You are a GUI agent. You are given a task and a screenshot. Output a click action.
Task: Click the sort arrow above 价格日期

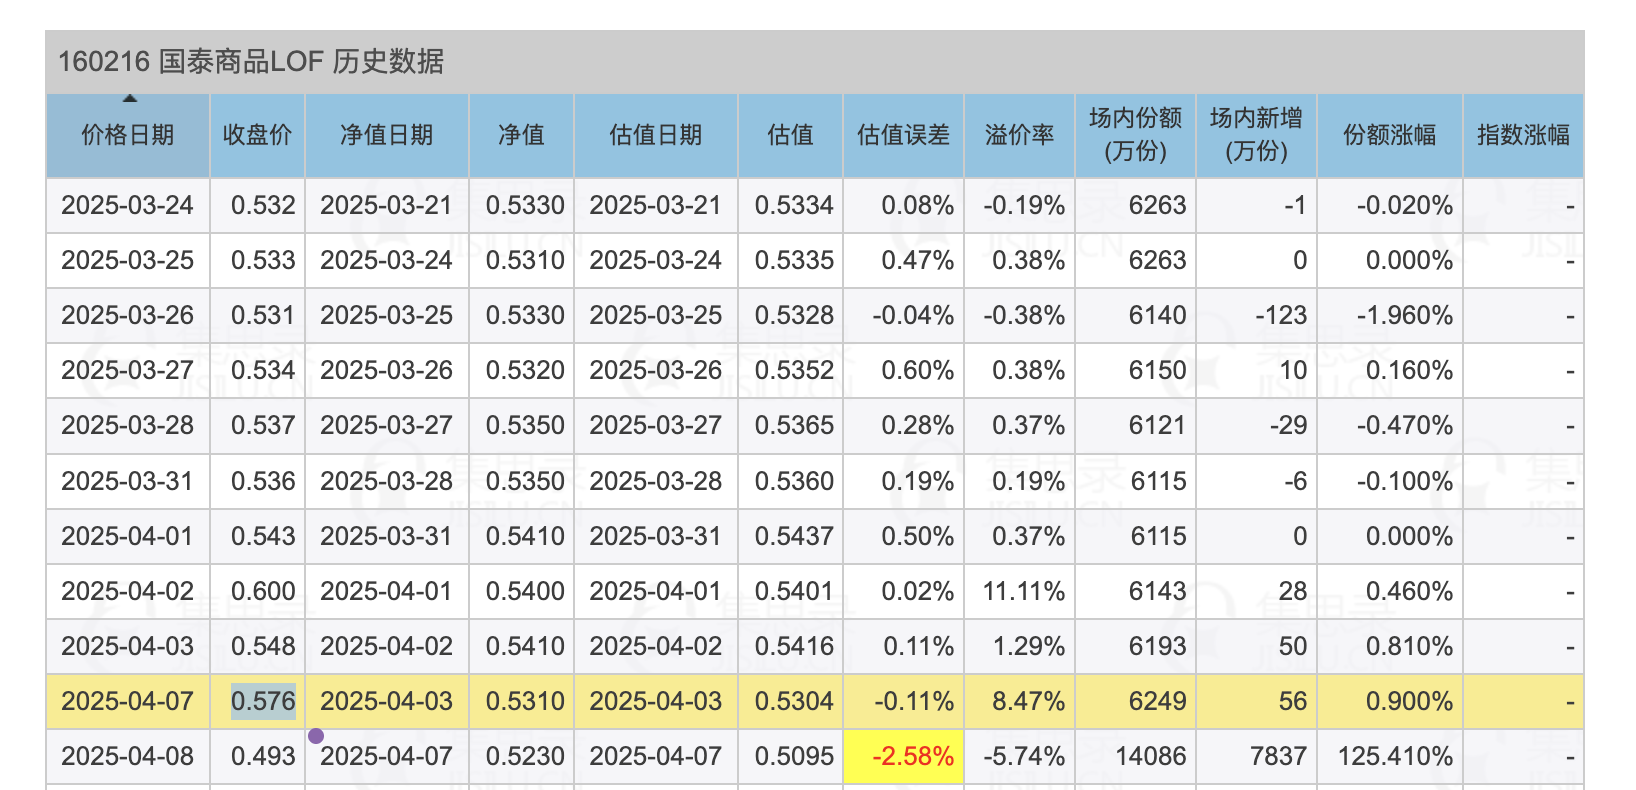129,99
